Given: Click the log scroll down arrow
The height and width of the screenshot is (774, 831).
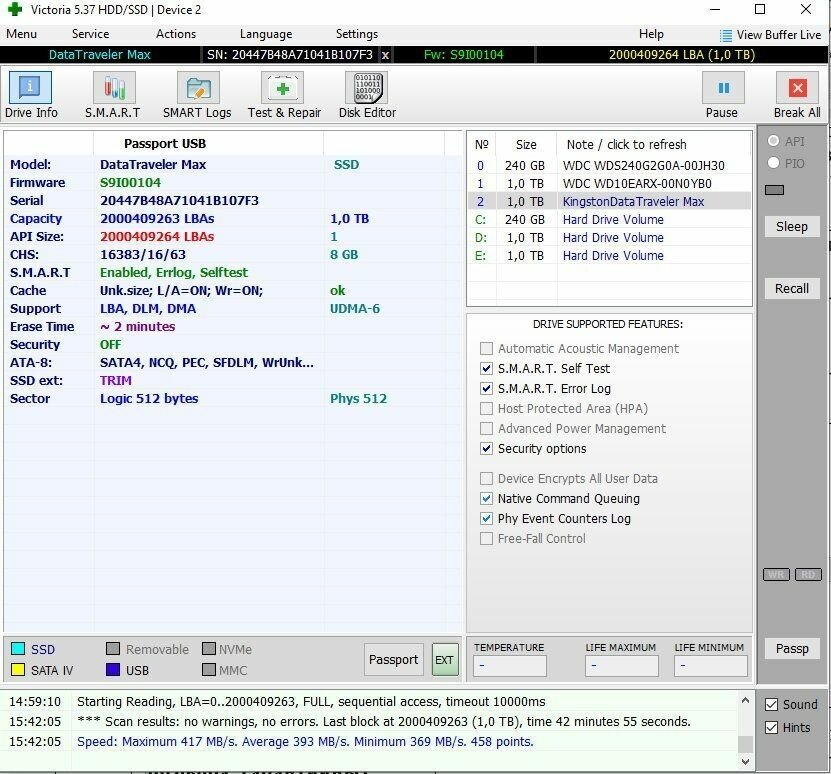Looking at the screenshot, I should 745,761.
